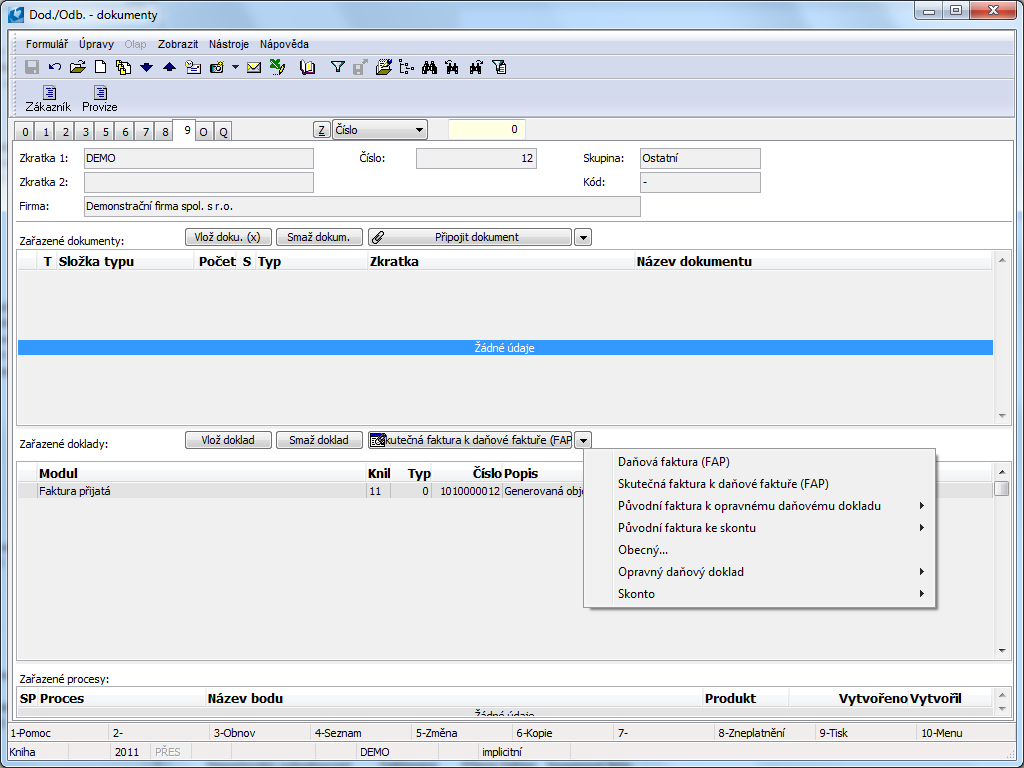Image resolution: width=1024 pixels, height=768 pixels.
Task: Toggle the Z button beside Číslo
Action: (321, 130)
